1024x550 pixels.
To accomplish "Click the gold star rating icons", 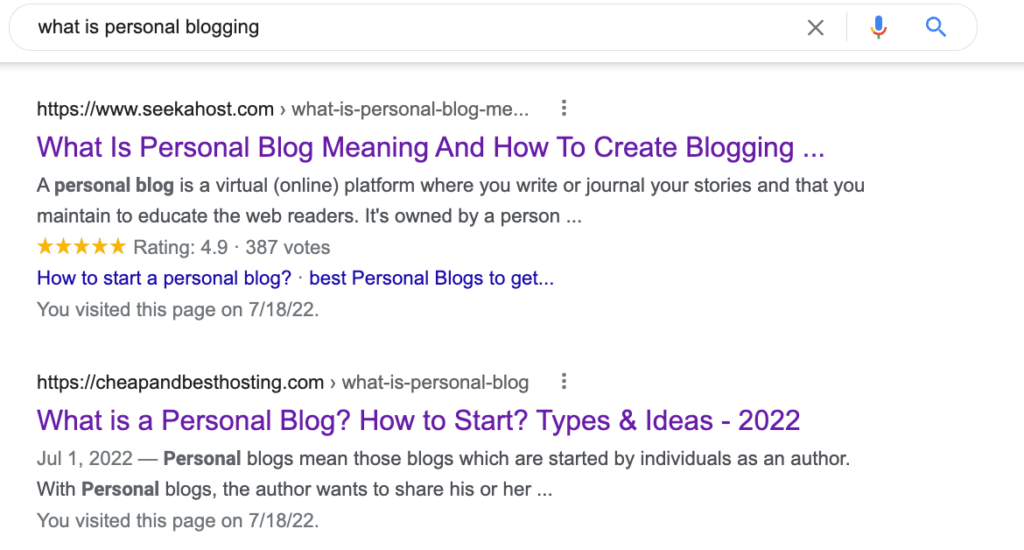I will point(81,247).
